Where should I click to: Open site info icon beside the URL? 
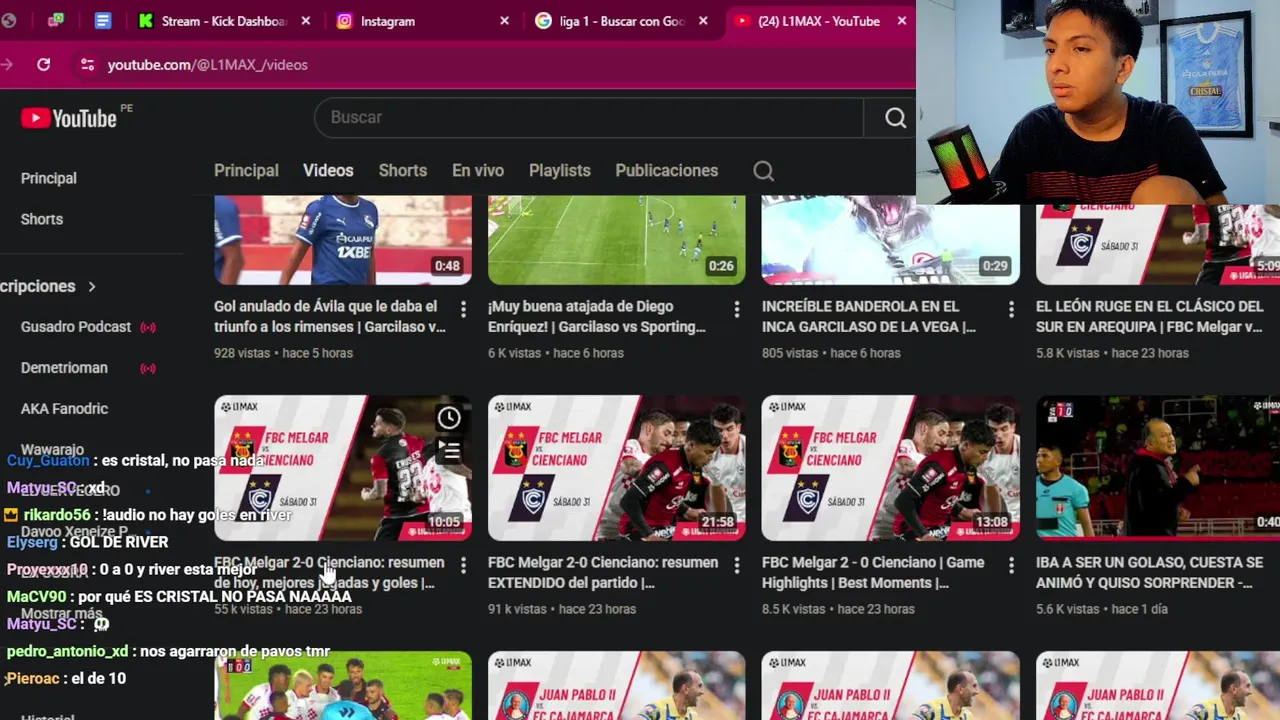87,64
